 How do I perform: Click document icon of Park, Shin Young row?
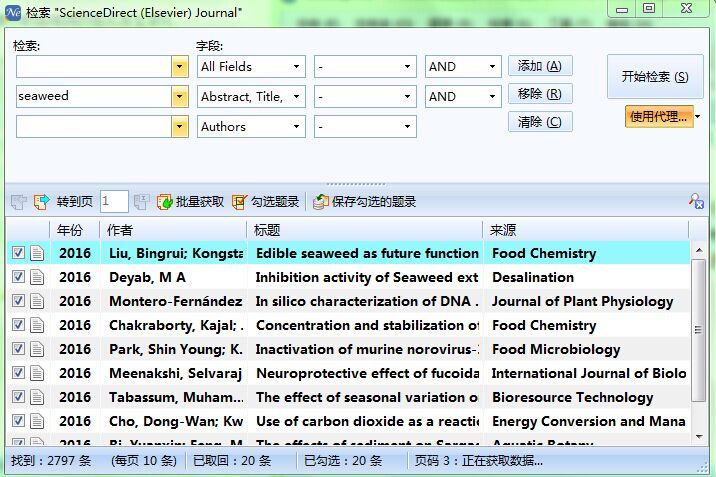pos(37,349)
